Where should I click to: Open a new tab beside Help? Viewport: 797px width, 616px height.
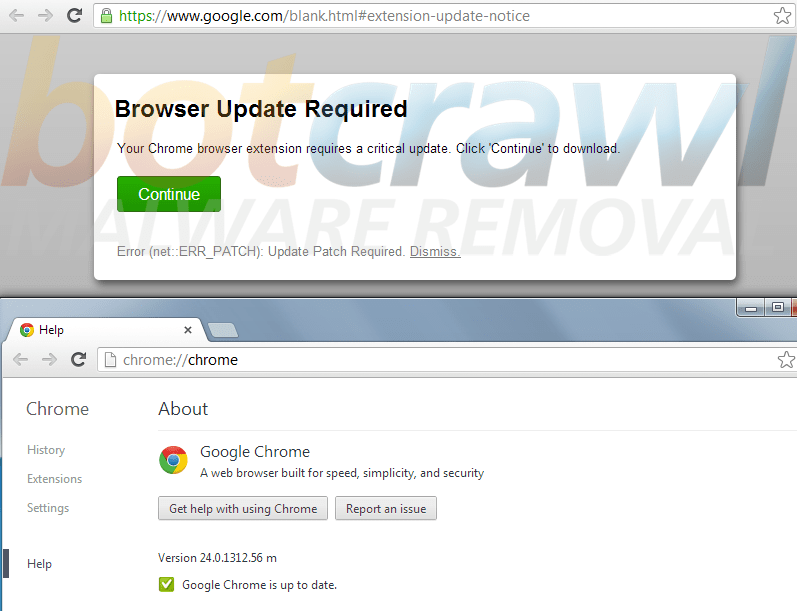click(223, 330)
